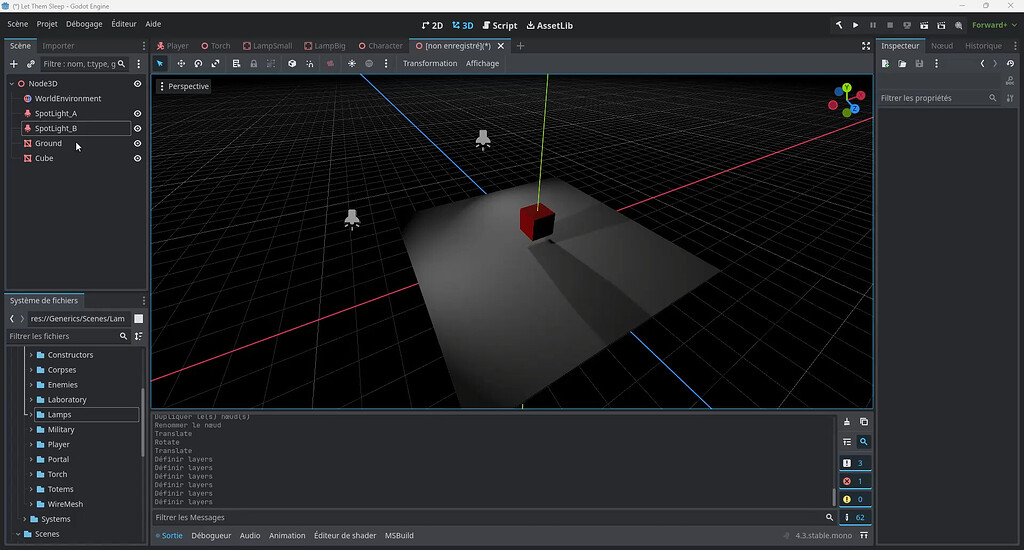
Task: Open the Perspective view menu
Action: pyautogui.click(x=184, y=86)
